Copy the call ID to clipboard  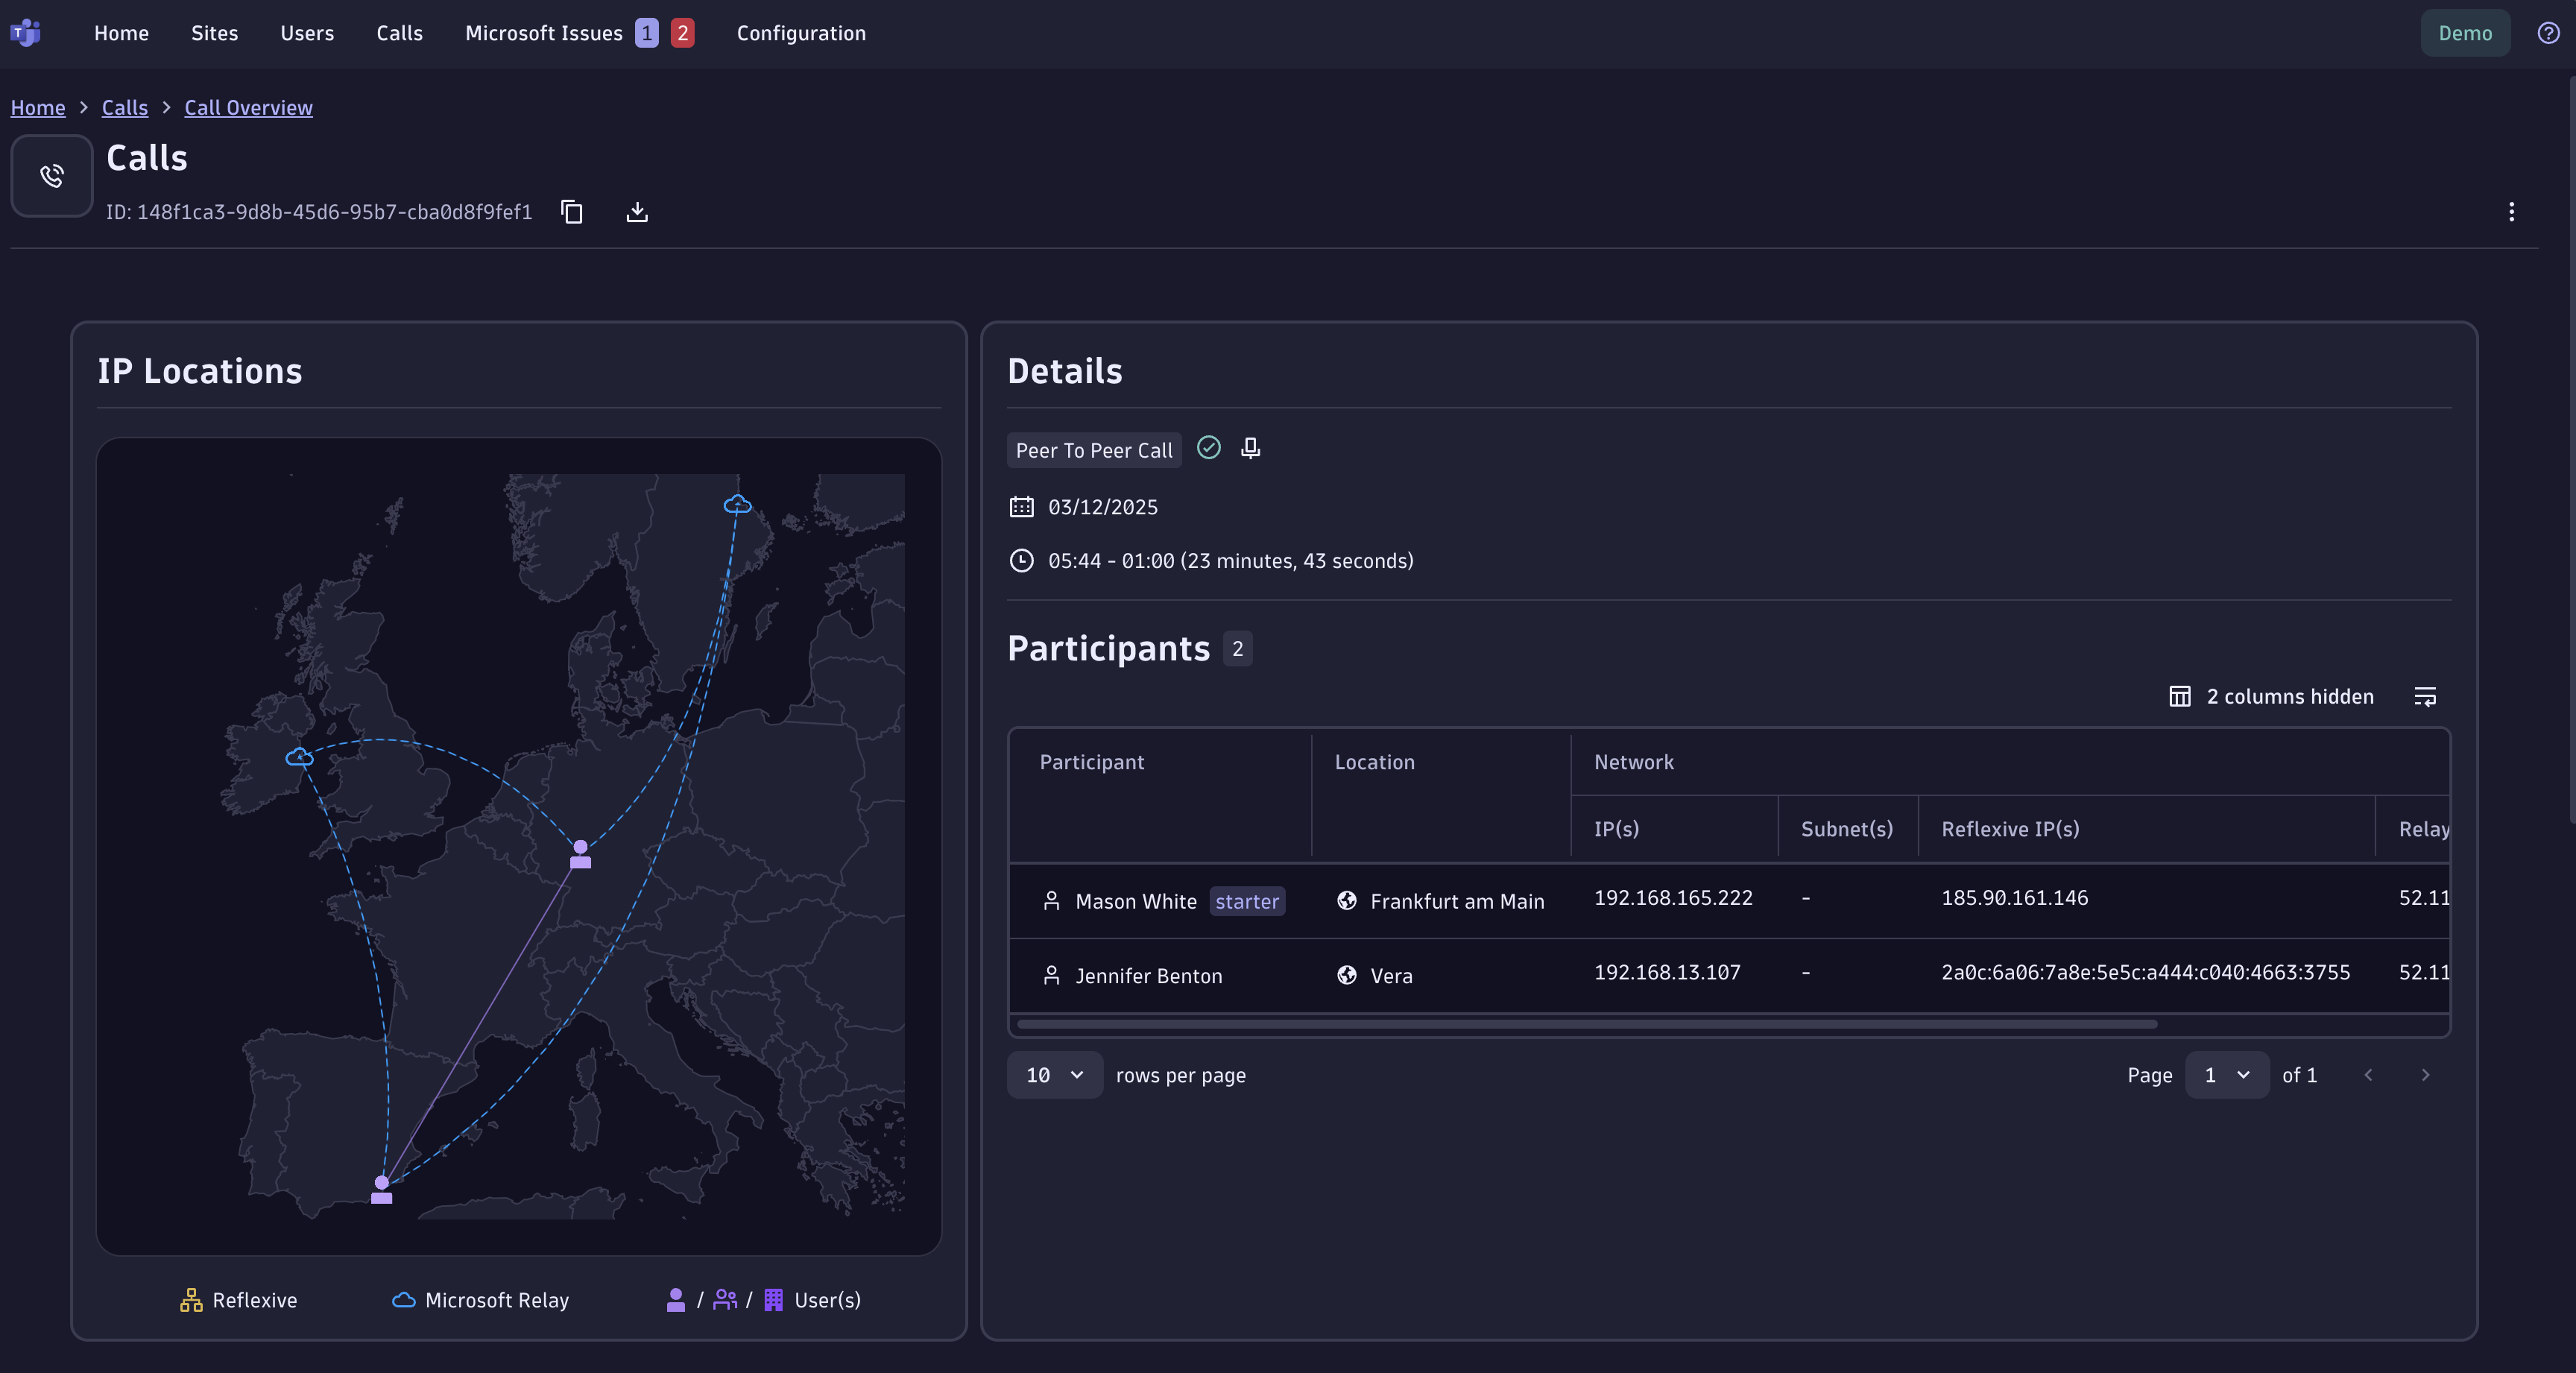571,212
